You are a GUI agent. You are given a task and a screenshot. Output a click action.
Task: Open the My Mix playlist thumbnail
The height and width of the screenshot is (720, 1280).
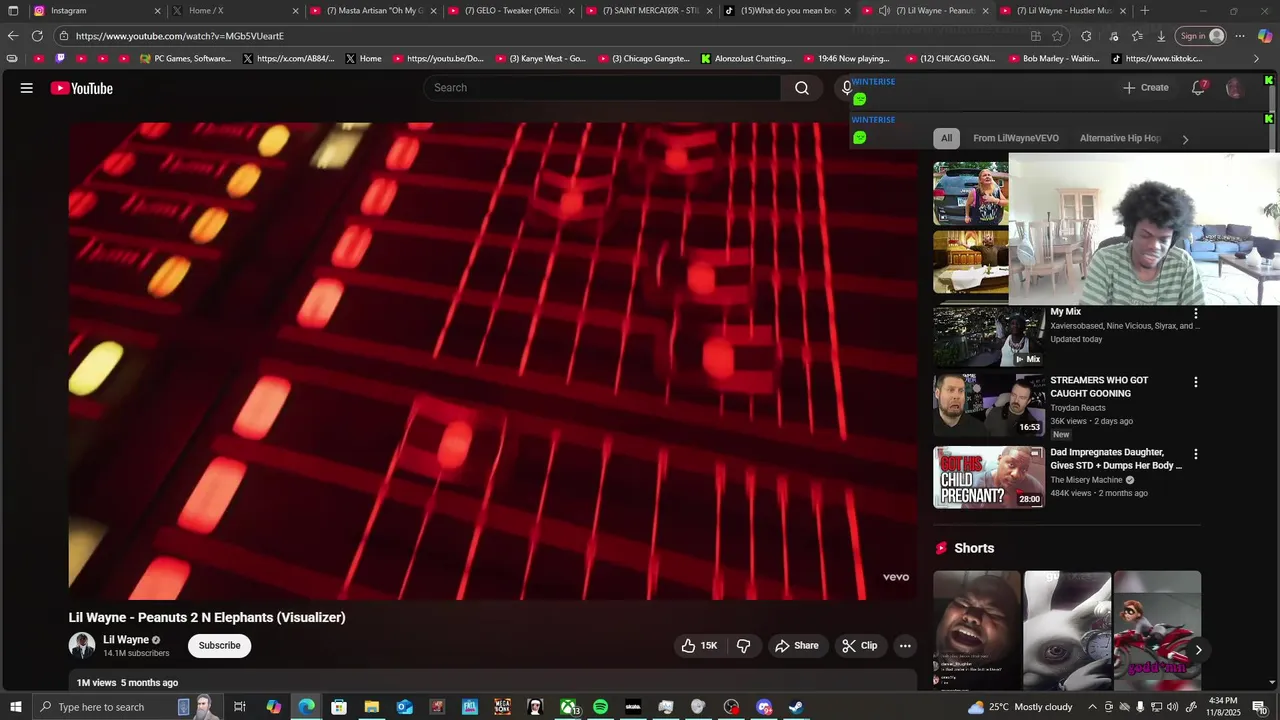[989, 336]
